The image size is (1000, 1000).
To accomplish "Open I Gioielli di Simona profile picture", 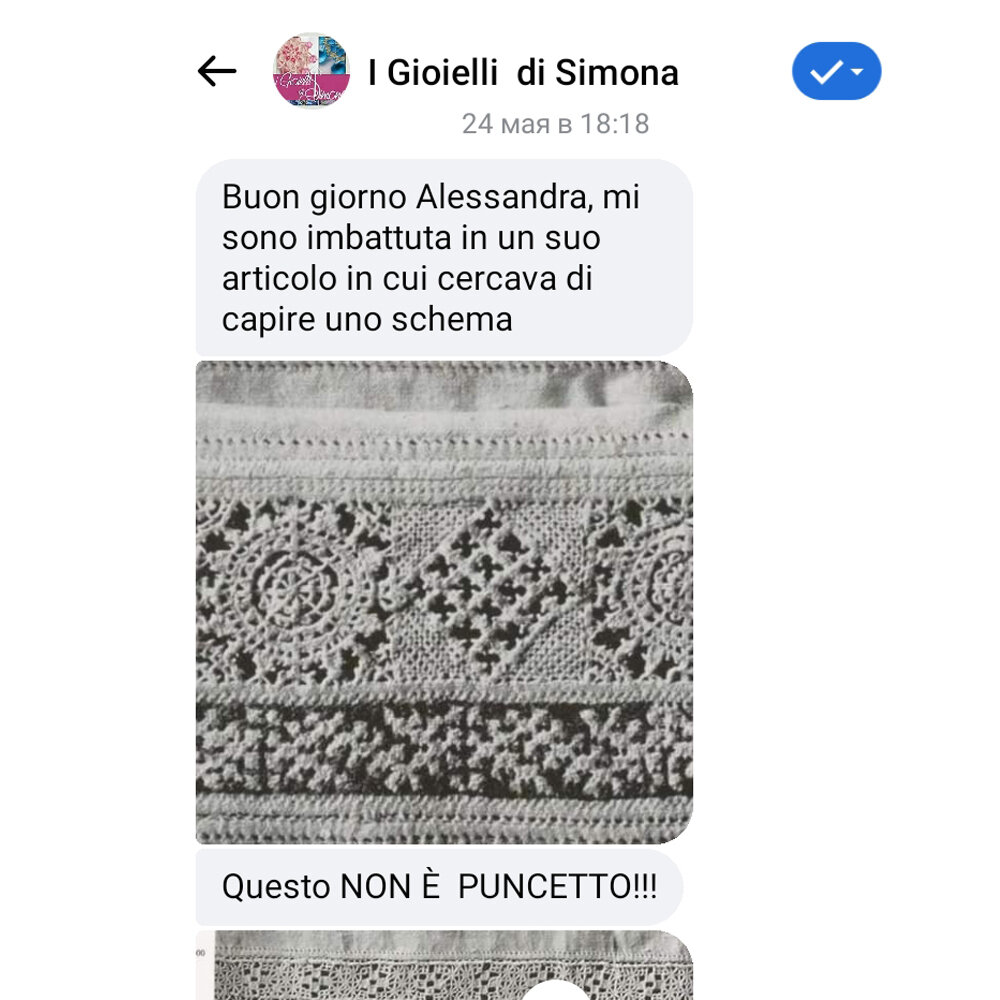I will pyautogui.click(x=311, y=70).
